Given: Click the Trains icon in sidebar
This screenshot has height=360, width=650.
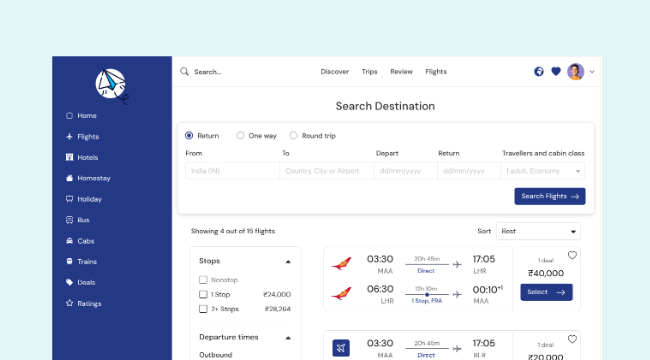Looking at the screenshot, I should pos(69,261).
